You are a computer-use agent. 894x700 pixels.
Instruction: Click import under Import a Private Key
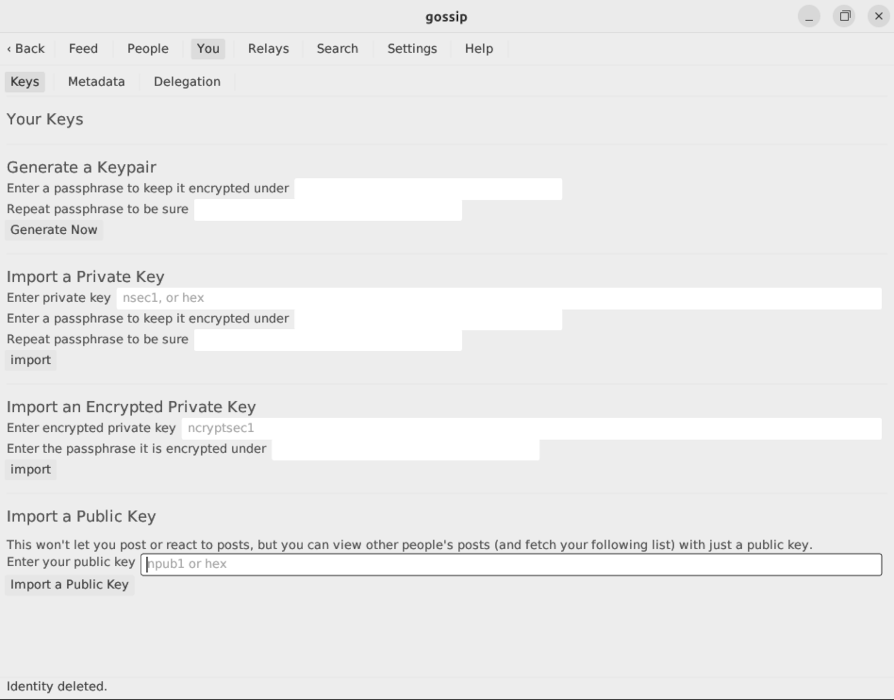(30, 359)
